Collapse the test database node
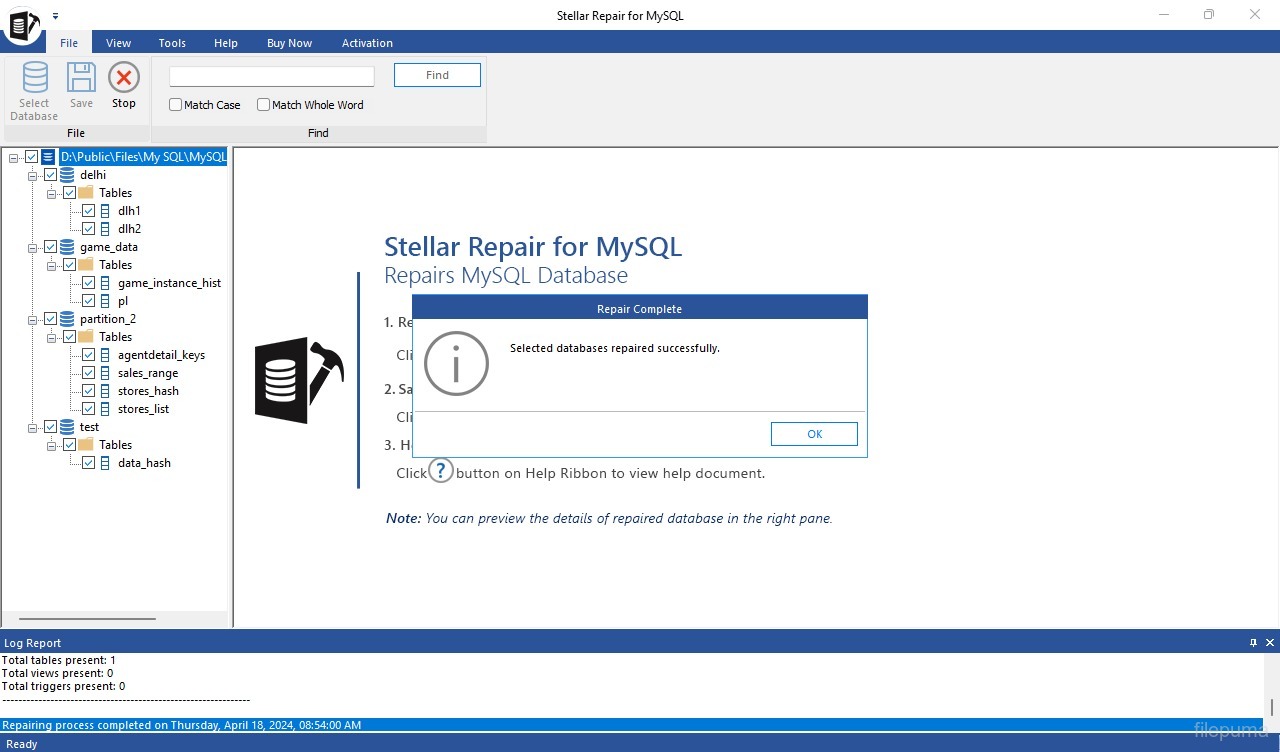 (x=33, y=427)
